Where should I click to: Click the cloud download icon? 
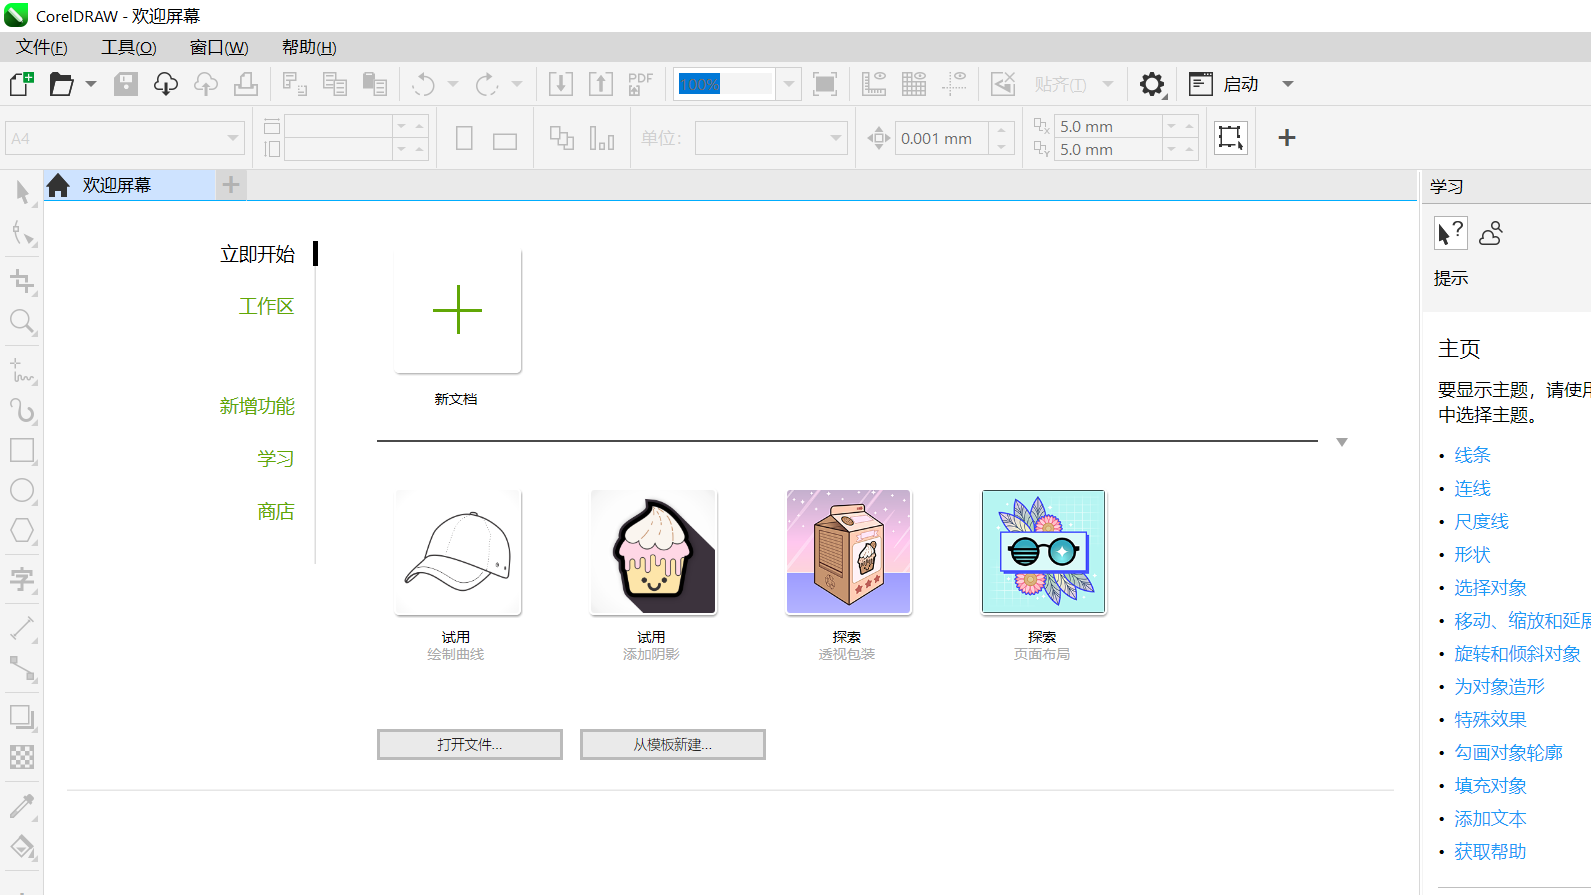coord(166,84)
